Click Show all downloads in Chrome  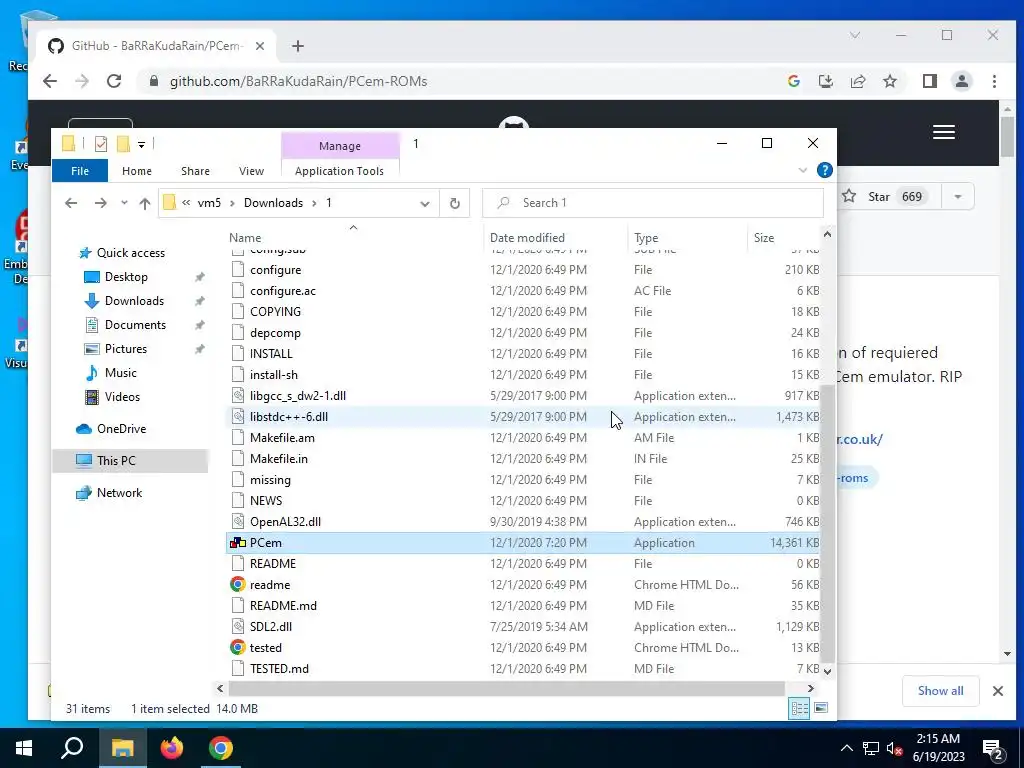pyautogui.click(x=940, y=691)
